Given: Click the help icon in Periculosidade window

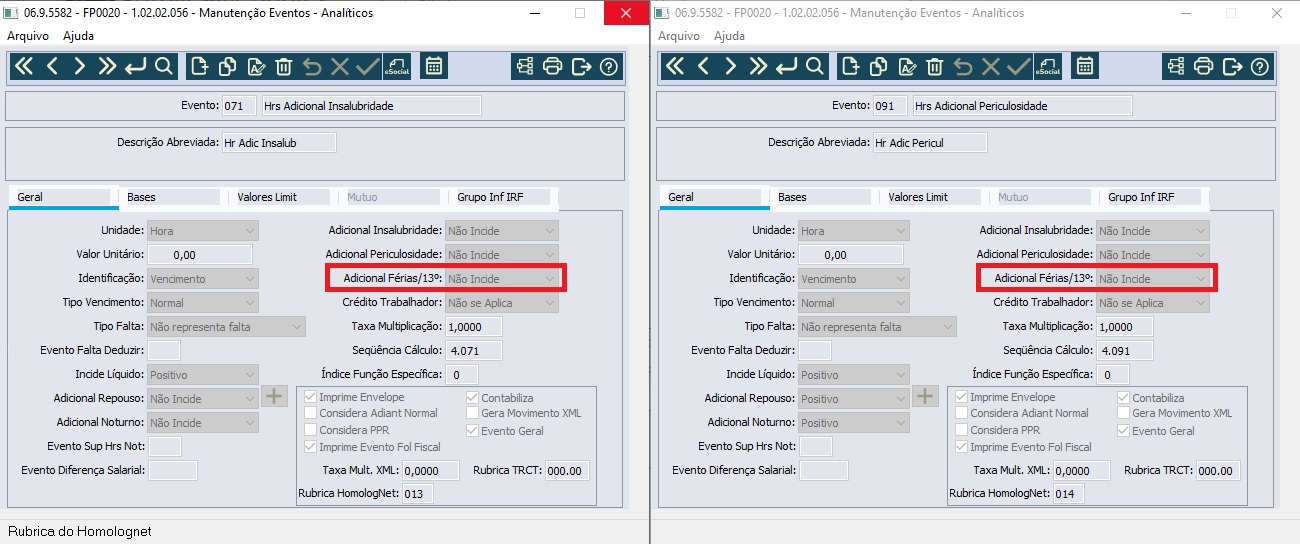Looking at the screenshot, I should click(x=1260, y=67).
